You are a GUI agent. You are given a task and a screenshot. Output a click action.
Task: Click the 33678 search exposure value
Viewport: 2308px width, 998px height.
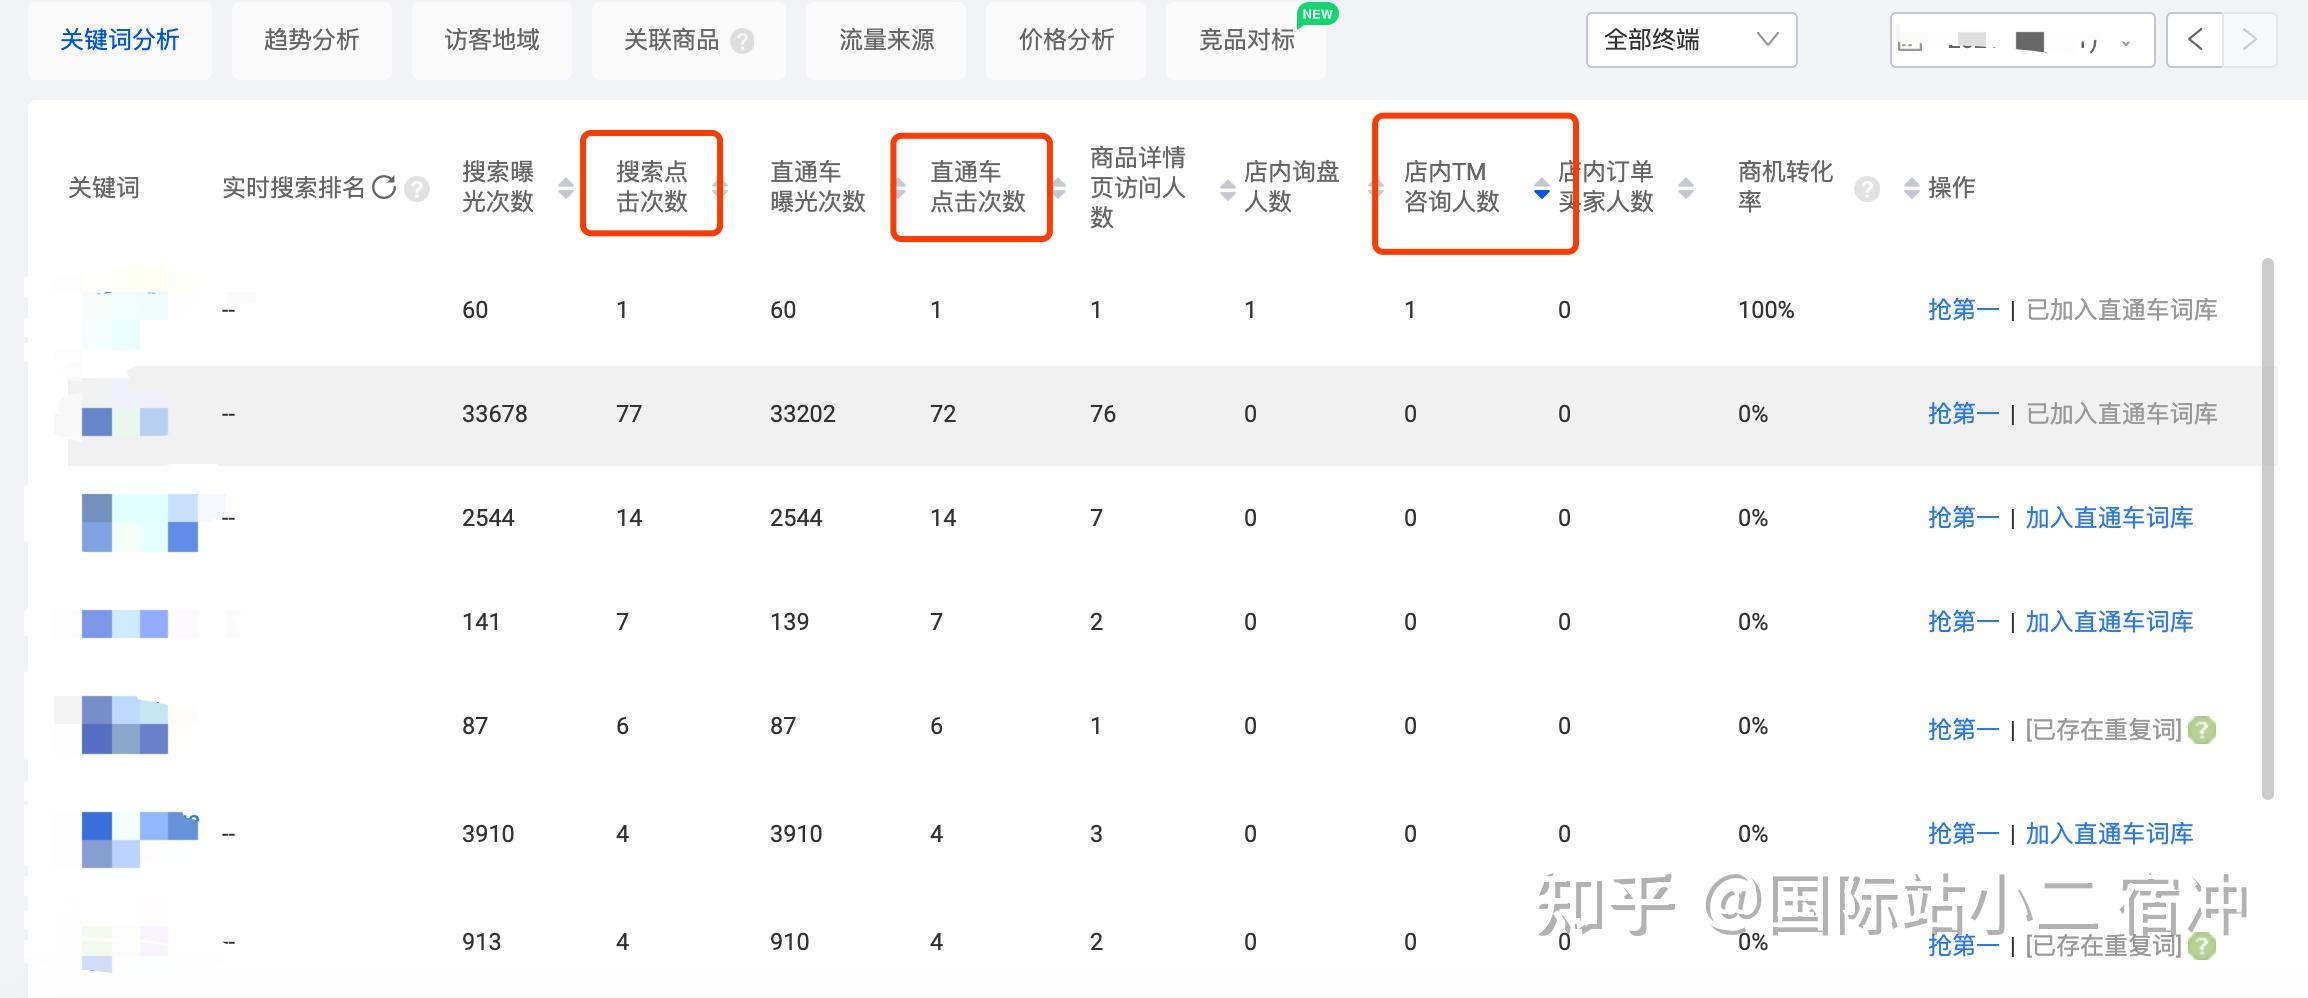coord(494,414)
